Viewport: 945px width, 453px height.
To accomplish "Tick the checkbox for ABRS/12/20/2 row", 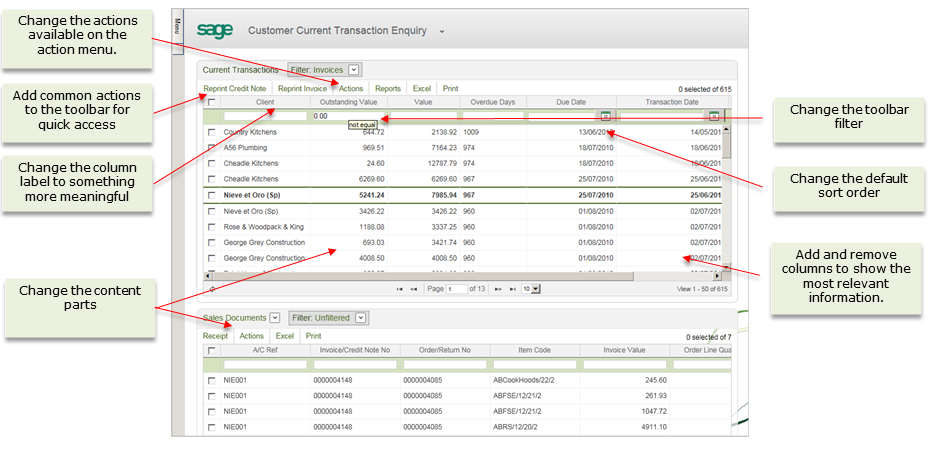I will 212,428.
